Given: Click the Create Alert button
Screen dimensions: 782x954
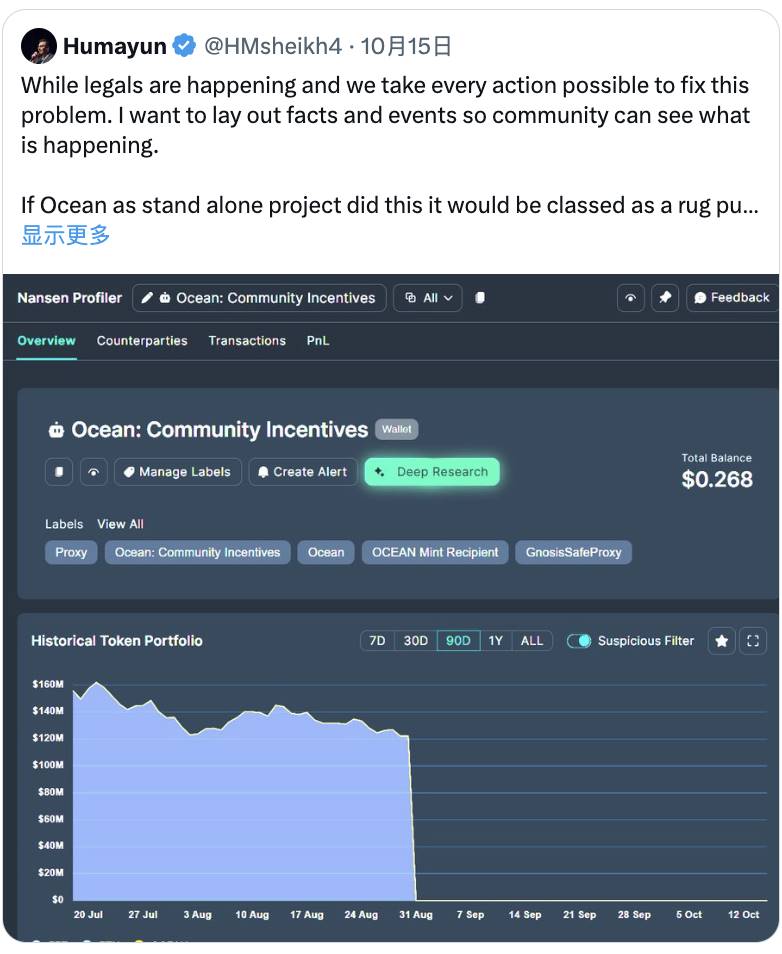Looking at the screenshot, I should (302, 472).
